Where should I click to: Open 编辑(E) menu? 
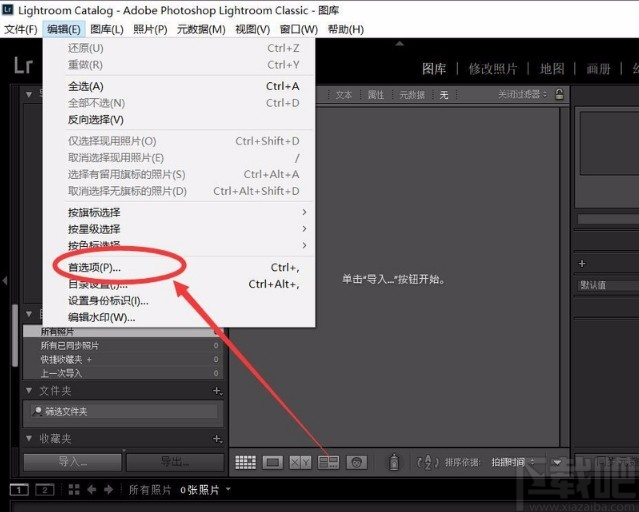[63, 29]
